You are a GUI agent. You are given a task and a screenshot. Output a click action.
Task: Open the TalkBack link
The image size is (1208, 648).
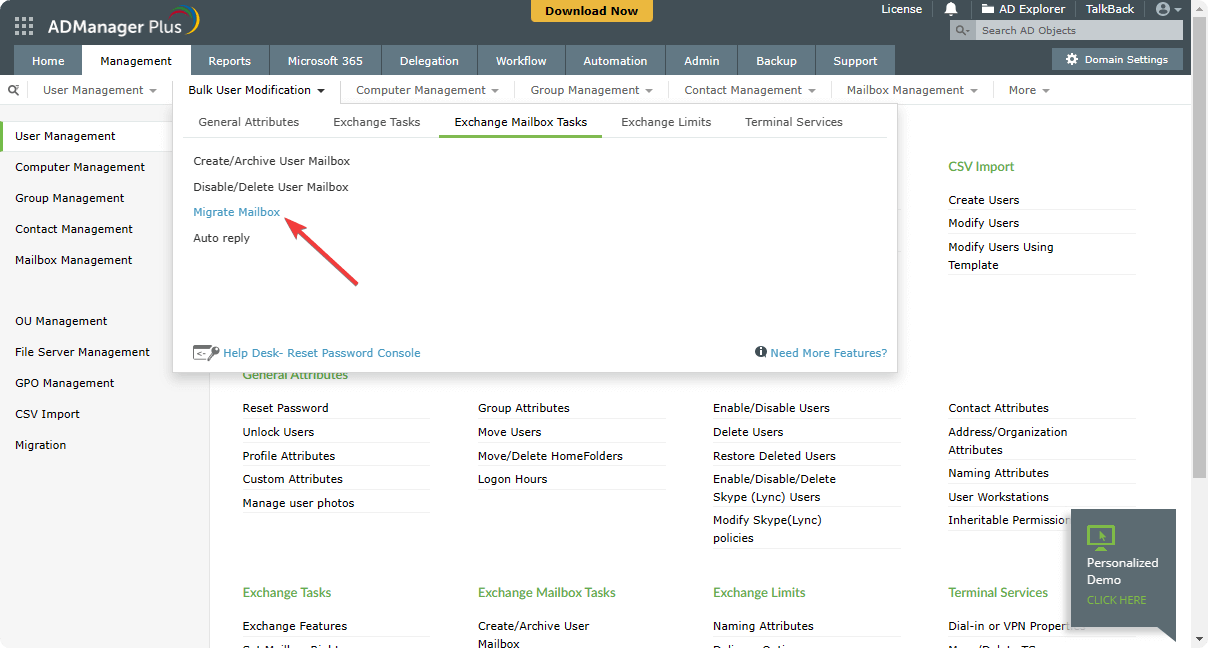pos(1110,9)
